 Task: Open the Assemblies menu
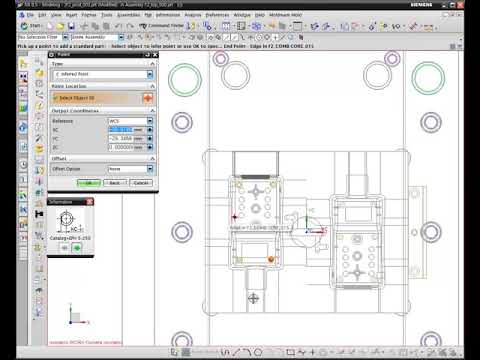click(x=129, y=15)
